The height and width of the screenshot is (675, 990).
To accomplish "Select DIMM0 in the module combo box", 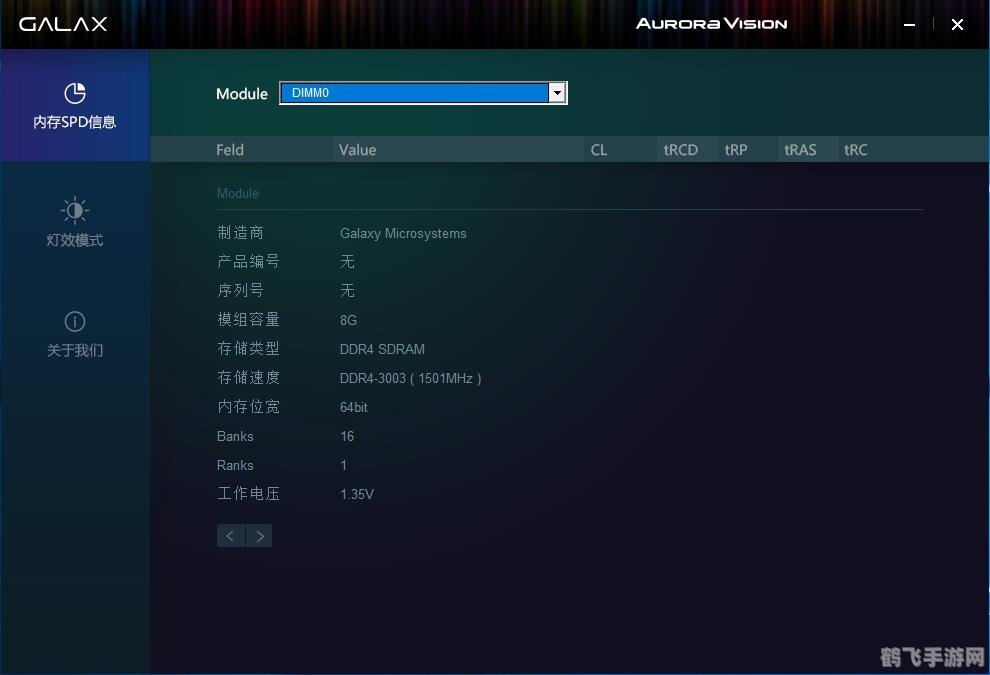I will click(x=400, y=92).
